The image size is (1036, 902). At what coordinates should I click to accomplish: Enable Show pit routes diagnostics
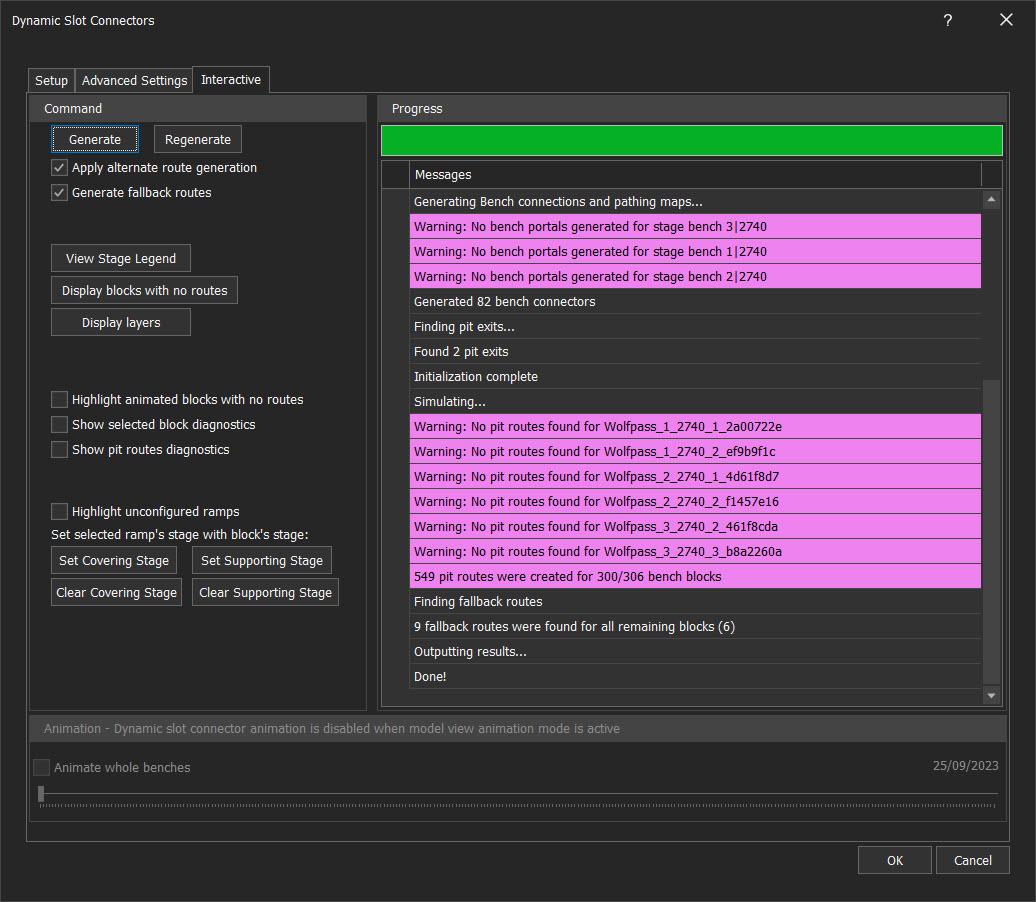60,450
